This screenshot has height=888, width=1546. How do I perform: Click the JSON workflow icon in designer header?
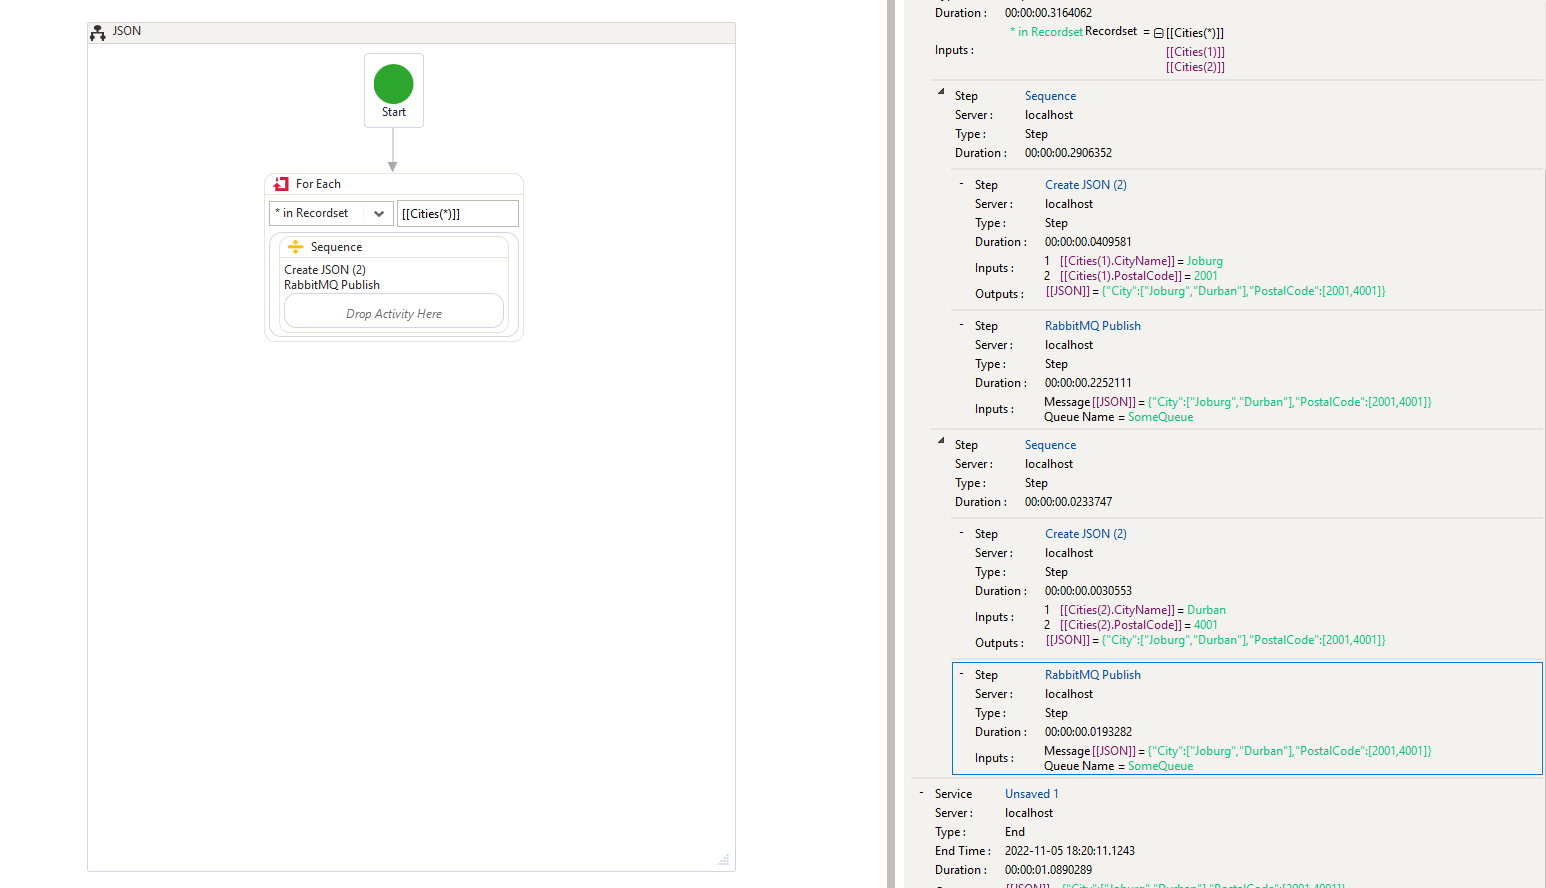97,33
